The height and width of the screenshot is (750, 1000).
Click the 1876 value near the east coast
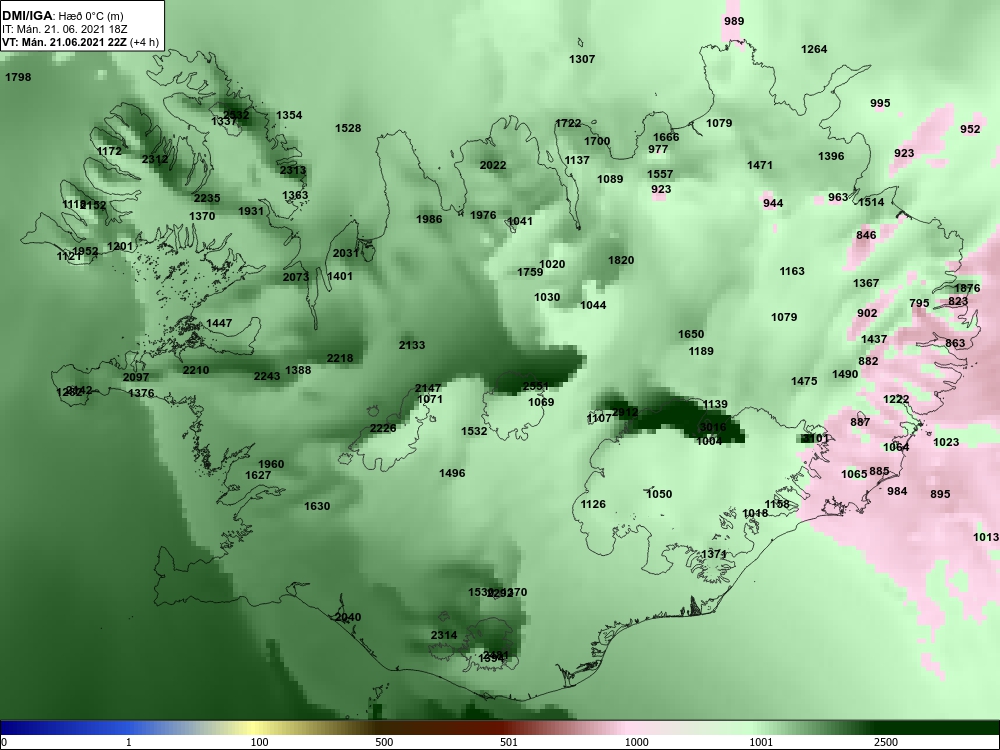tap(967, 288)
